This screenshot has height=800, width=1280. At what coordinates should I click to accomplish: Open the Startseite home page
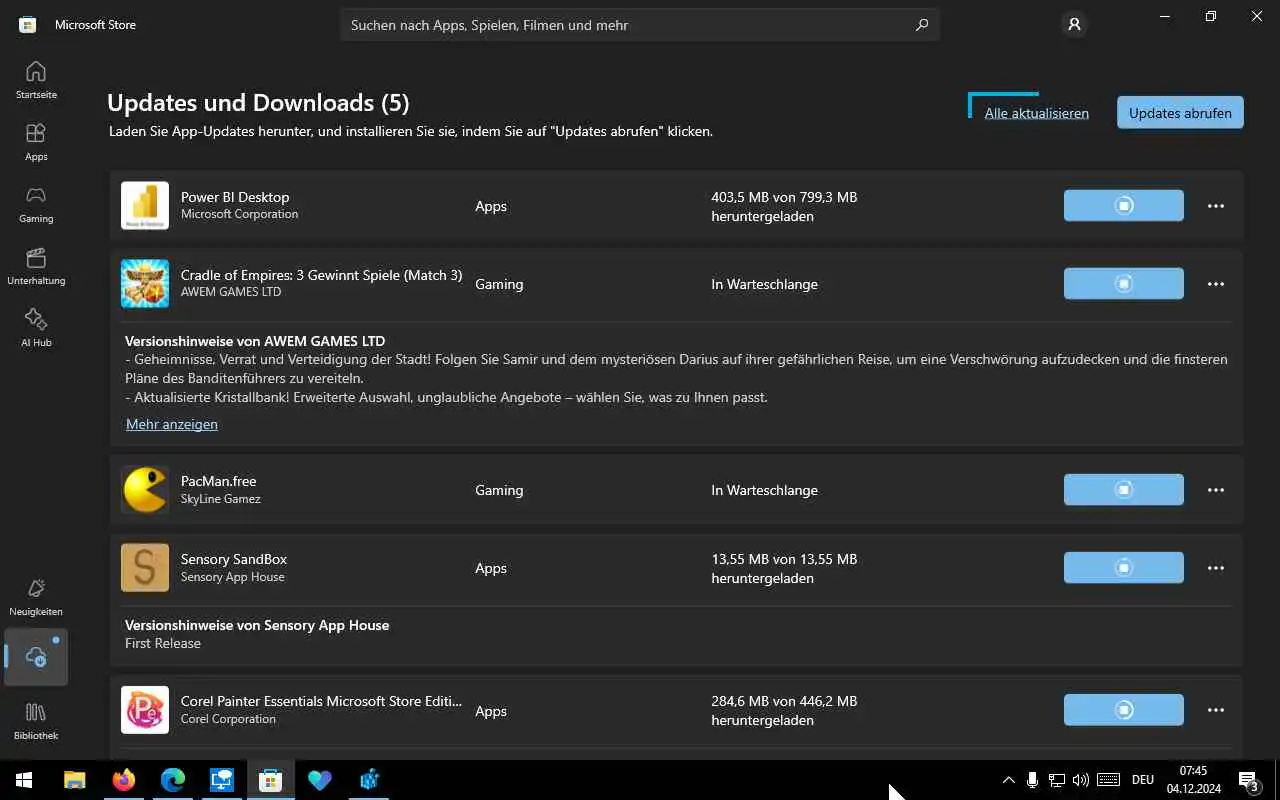(36, 80)
